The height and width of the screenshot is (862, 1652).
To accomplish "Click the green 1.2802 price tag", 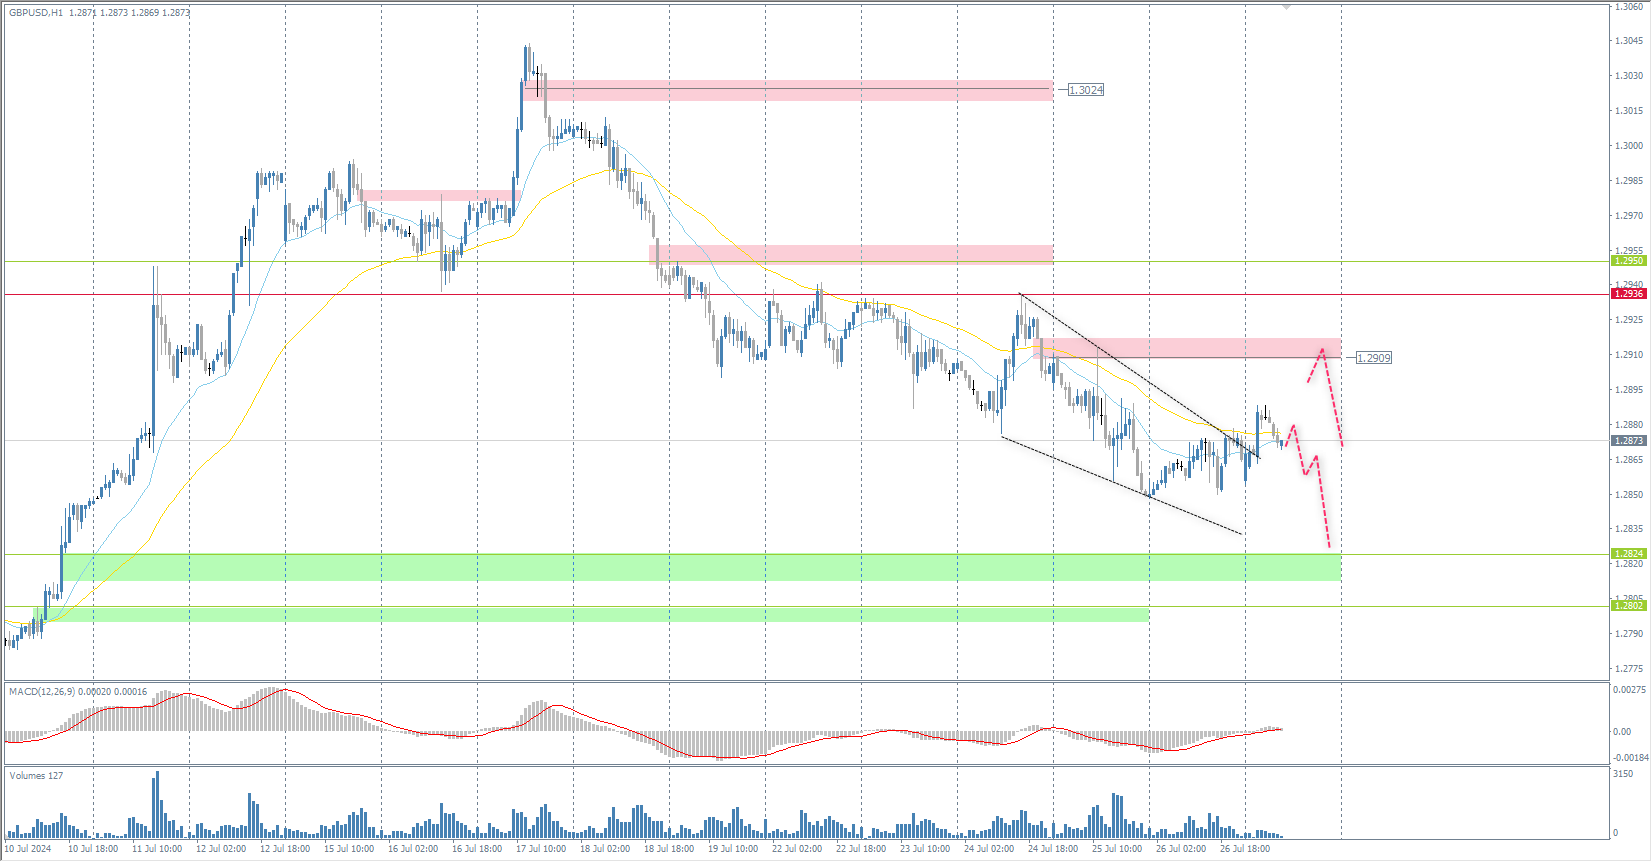I will (x=1629, y=606).
